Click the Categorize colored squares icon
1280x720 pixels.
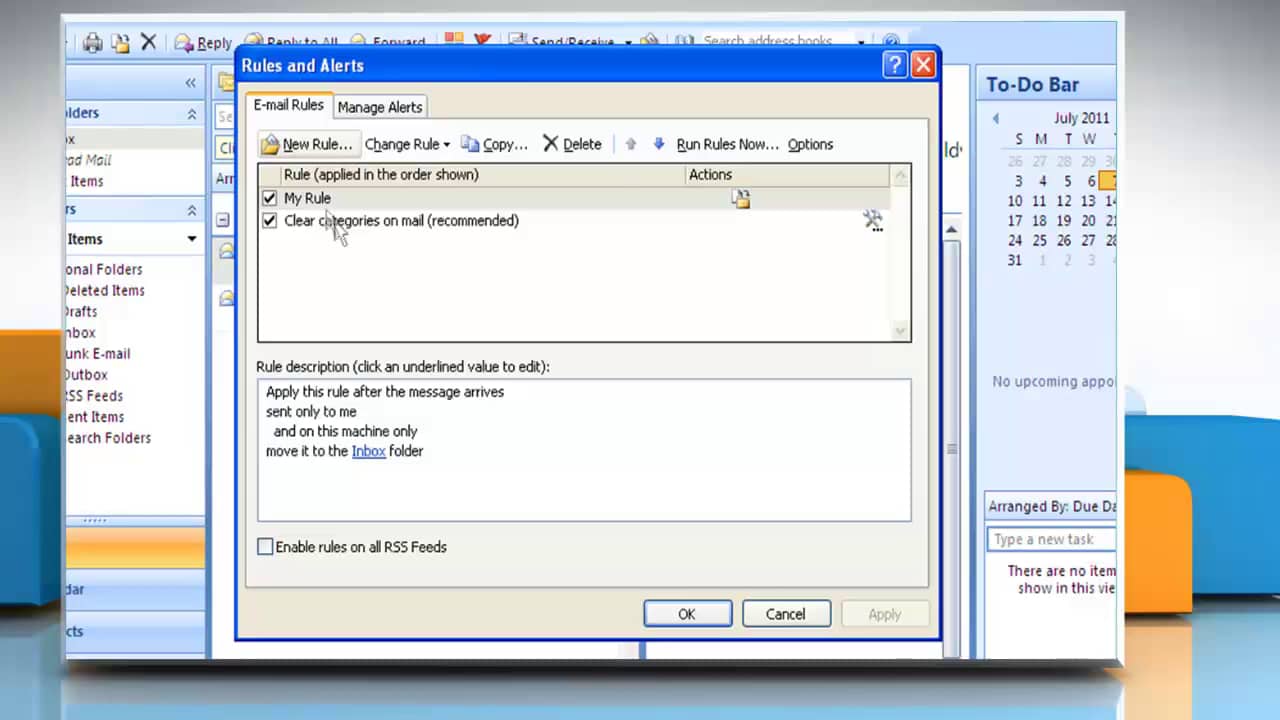(x=454, y=41)
